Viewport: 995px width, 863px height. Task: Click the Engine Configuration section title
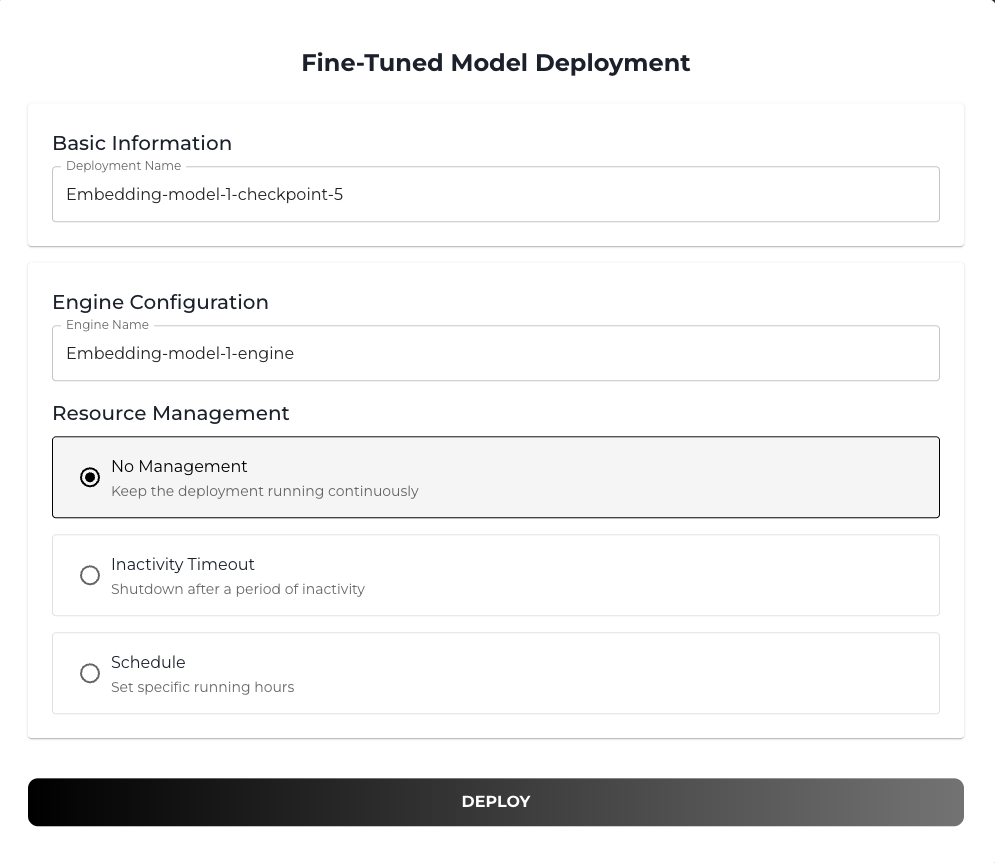coord(160,302)
